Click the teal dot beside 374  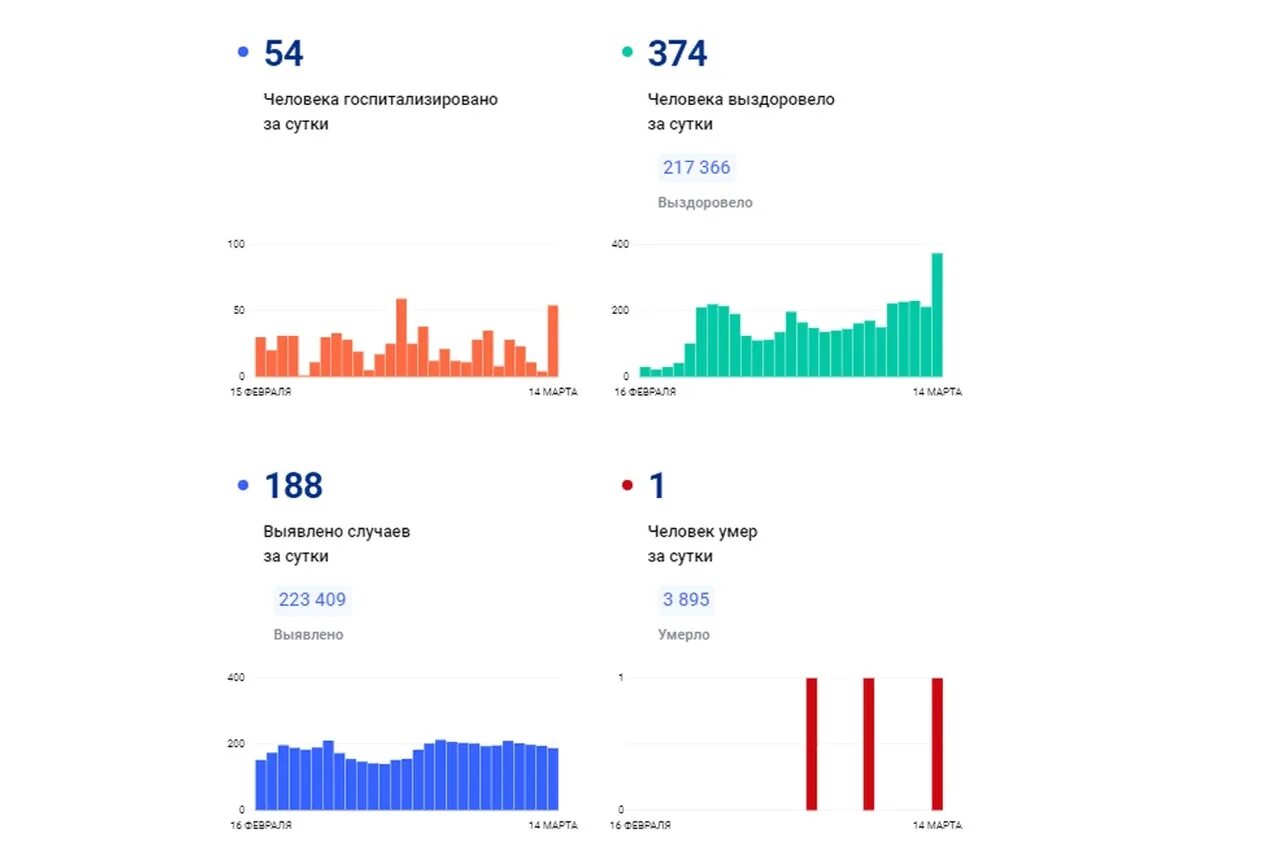click(627, 52)
